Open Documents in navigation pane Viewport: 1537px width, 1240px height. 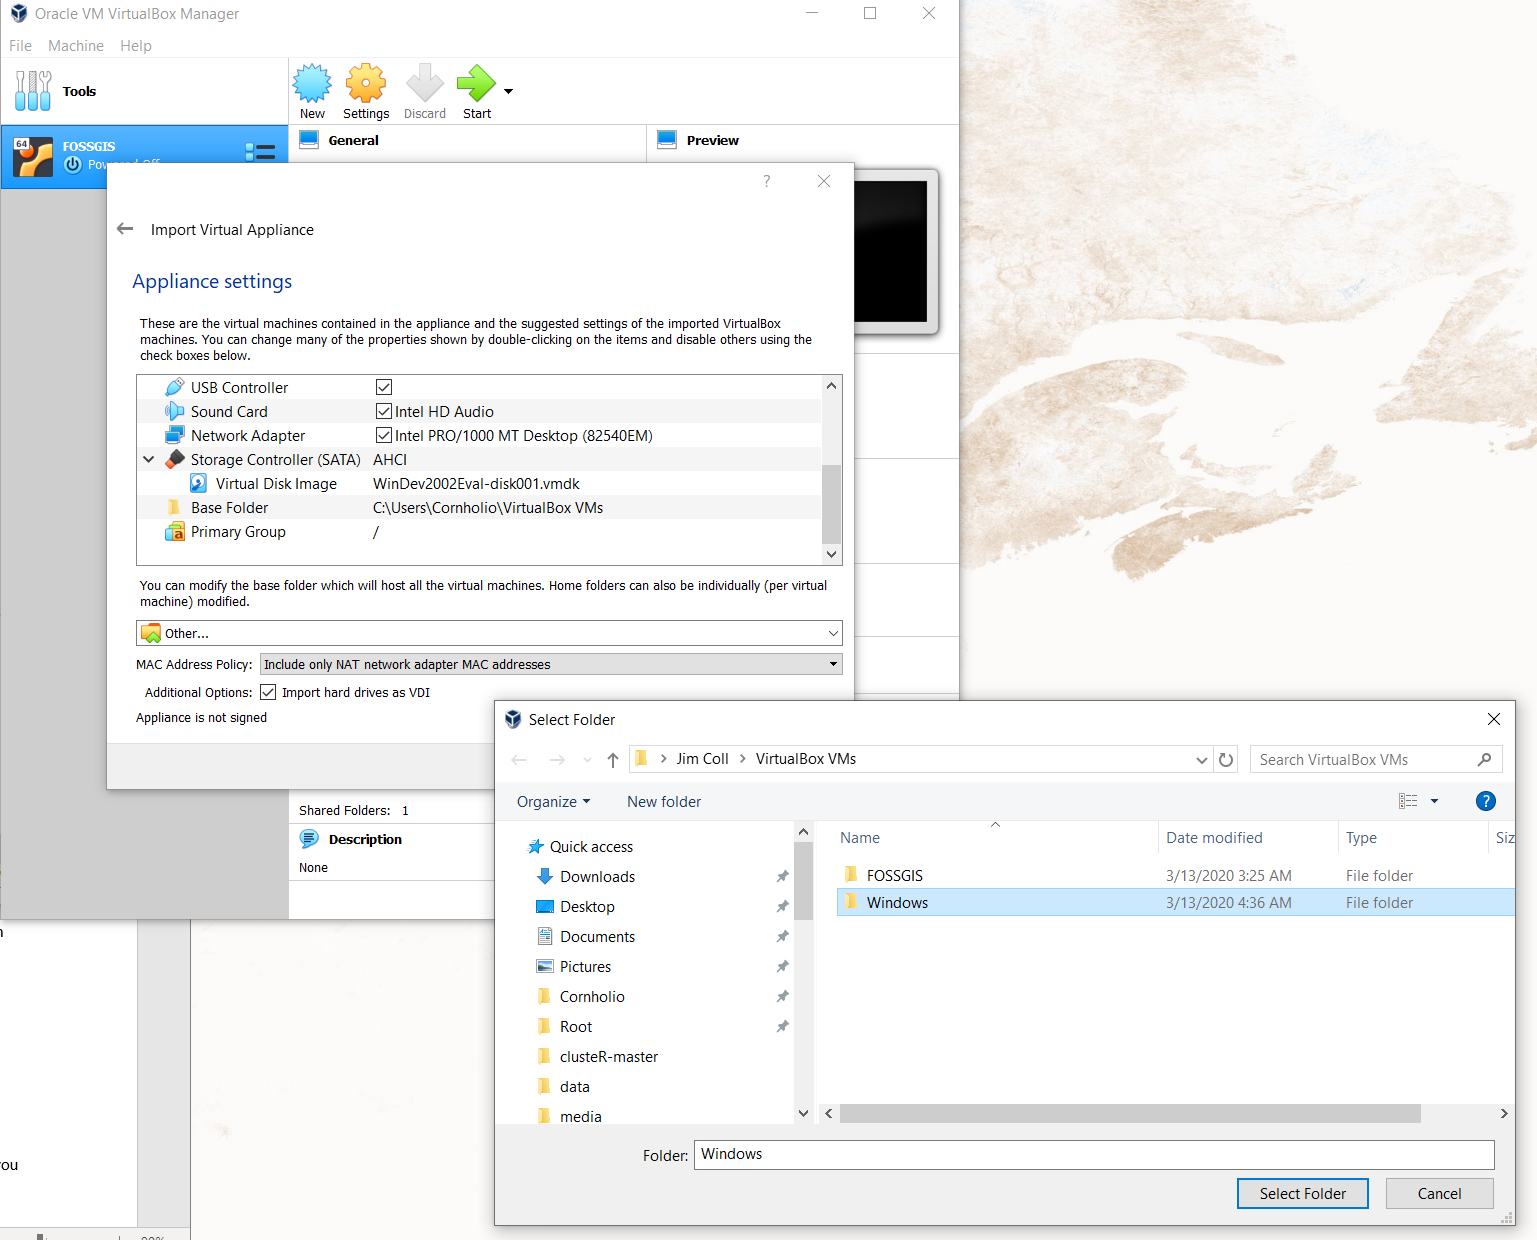point(597,936)
